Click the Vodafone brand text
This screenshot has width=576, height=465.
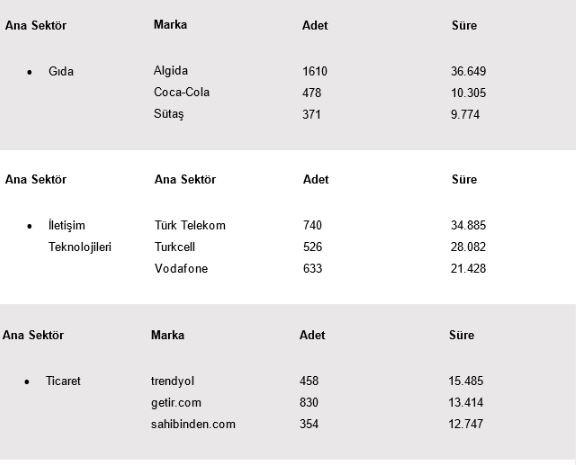click(x=181, y=268)
